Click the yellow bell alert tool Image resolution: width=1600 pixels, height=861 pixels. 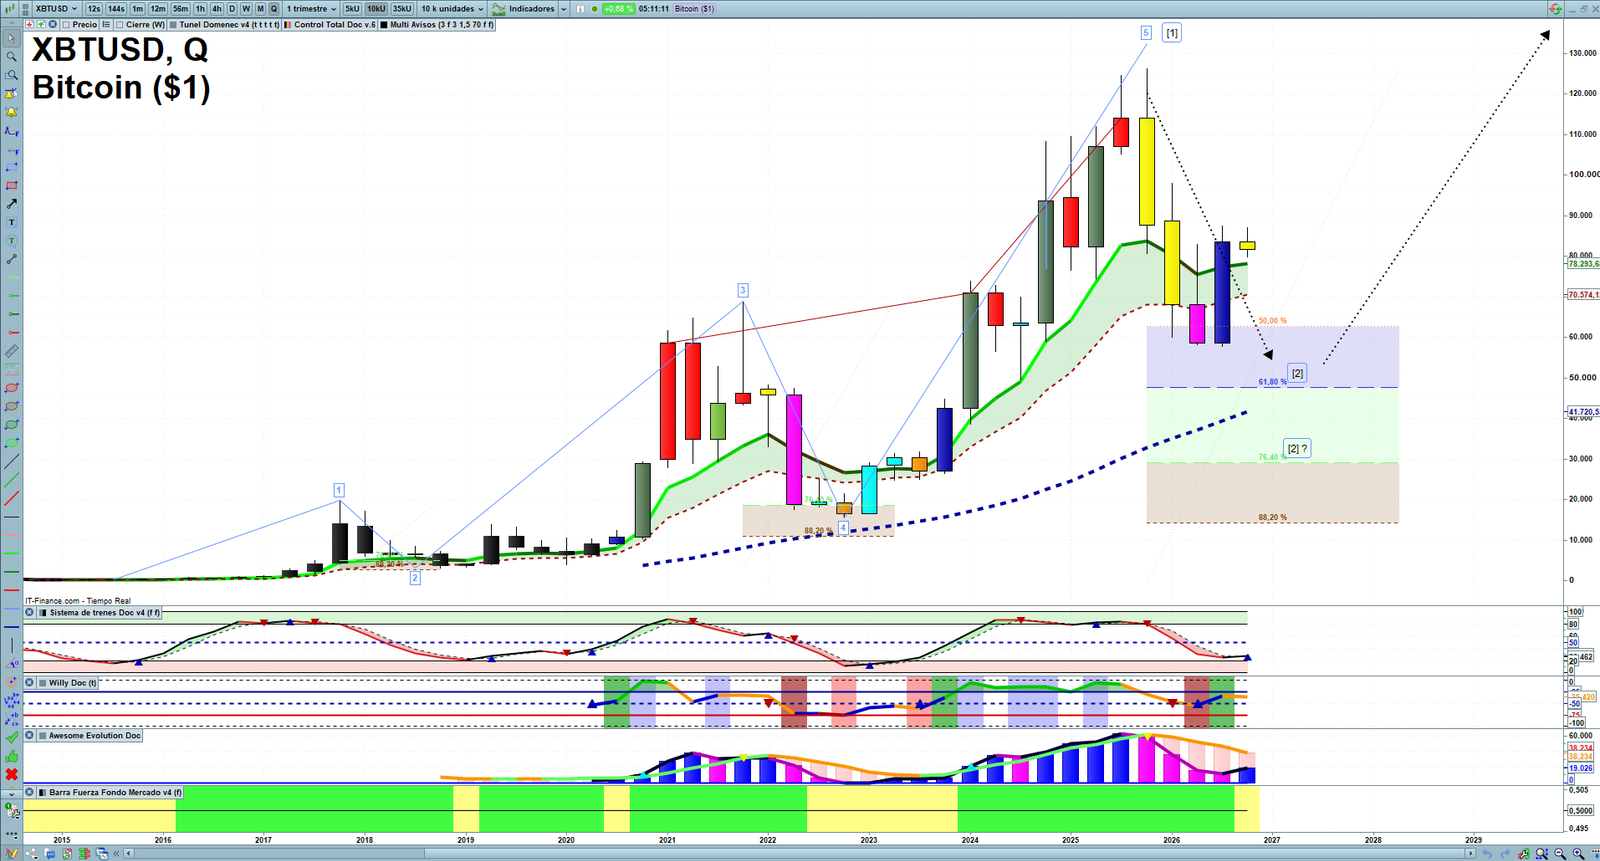pyautogui.click(x=12, y=112)
